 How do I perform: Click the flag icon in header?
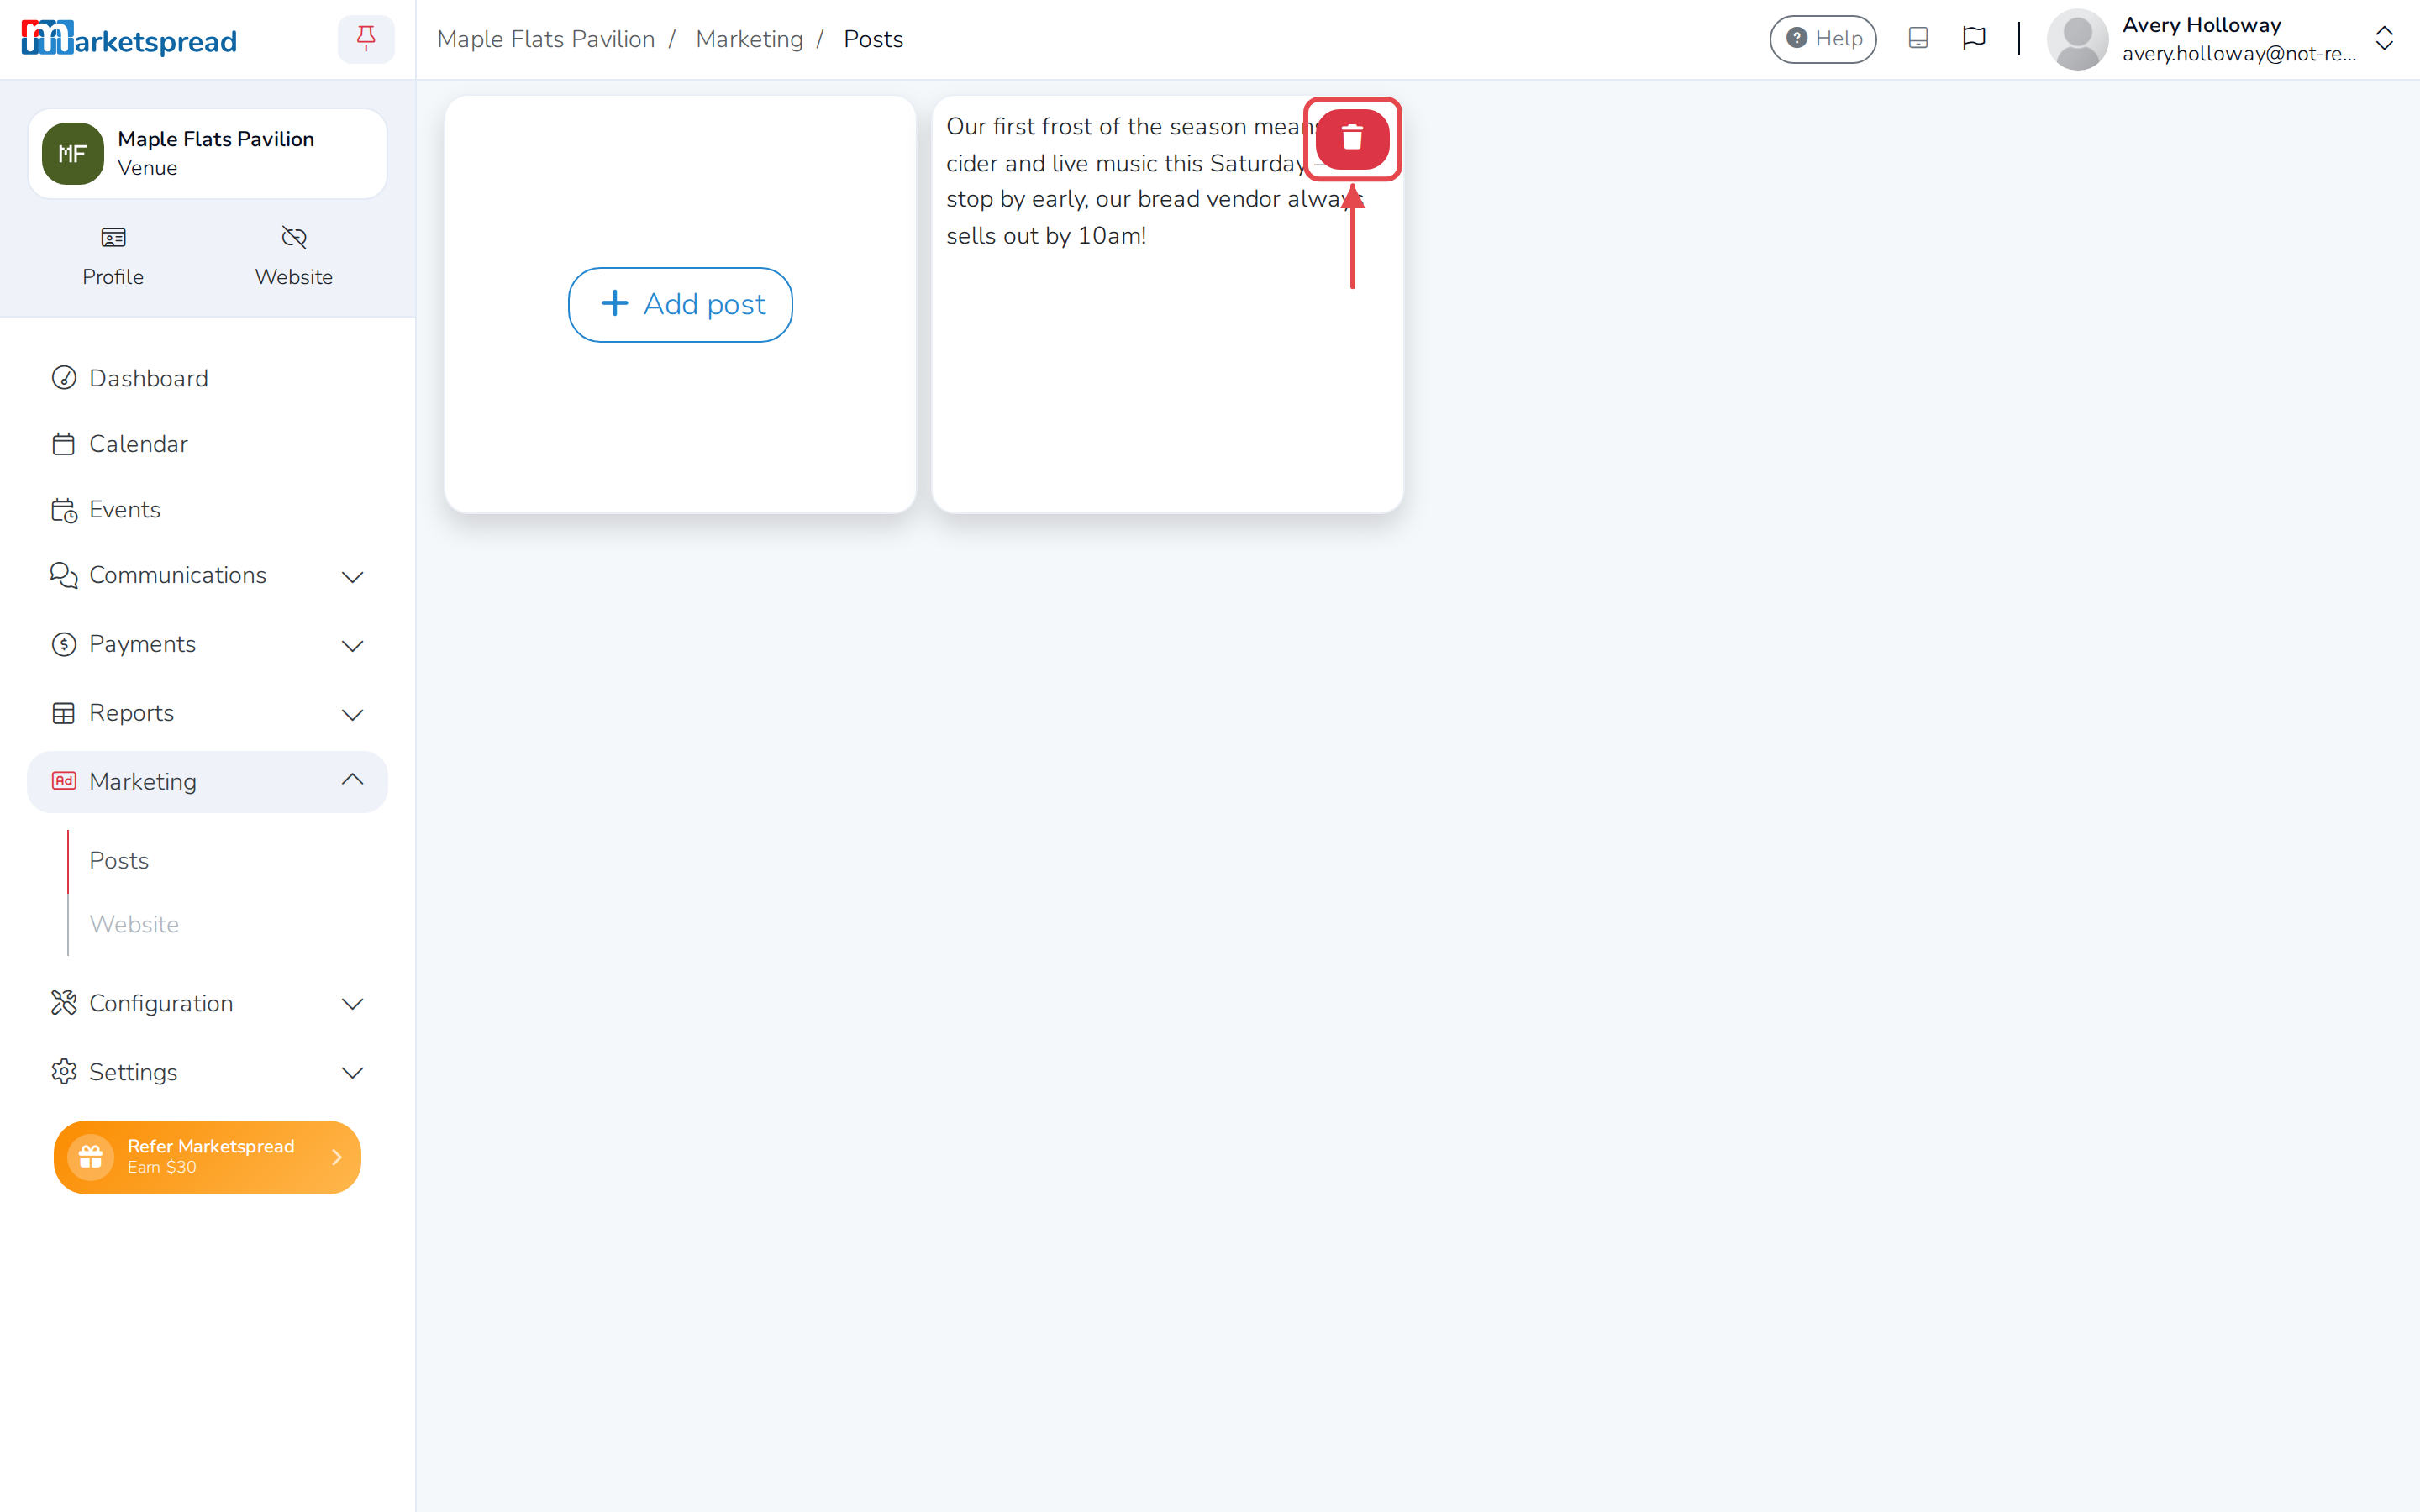click(1973, 39)
